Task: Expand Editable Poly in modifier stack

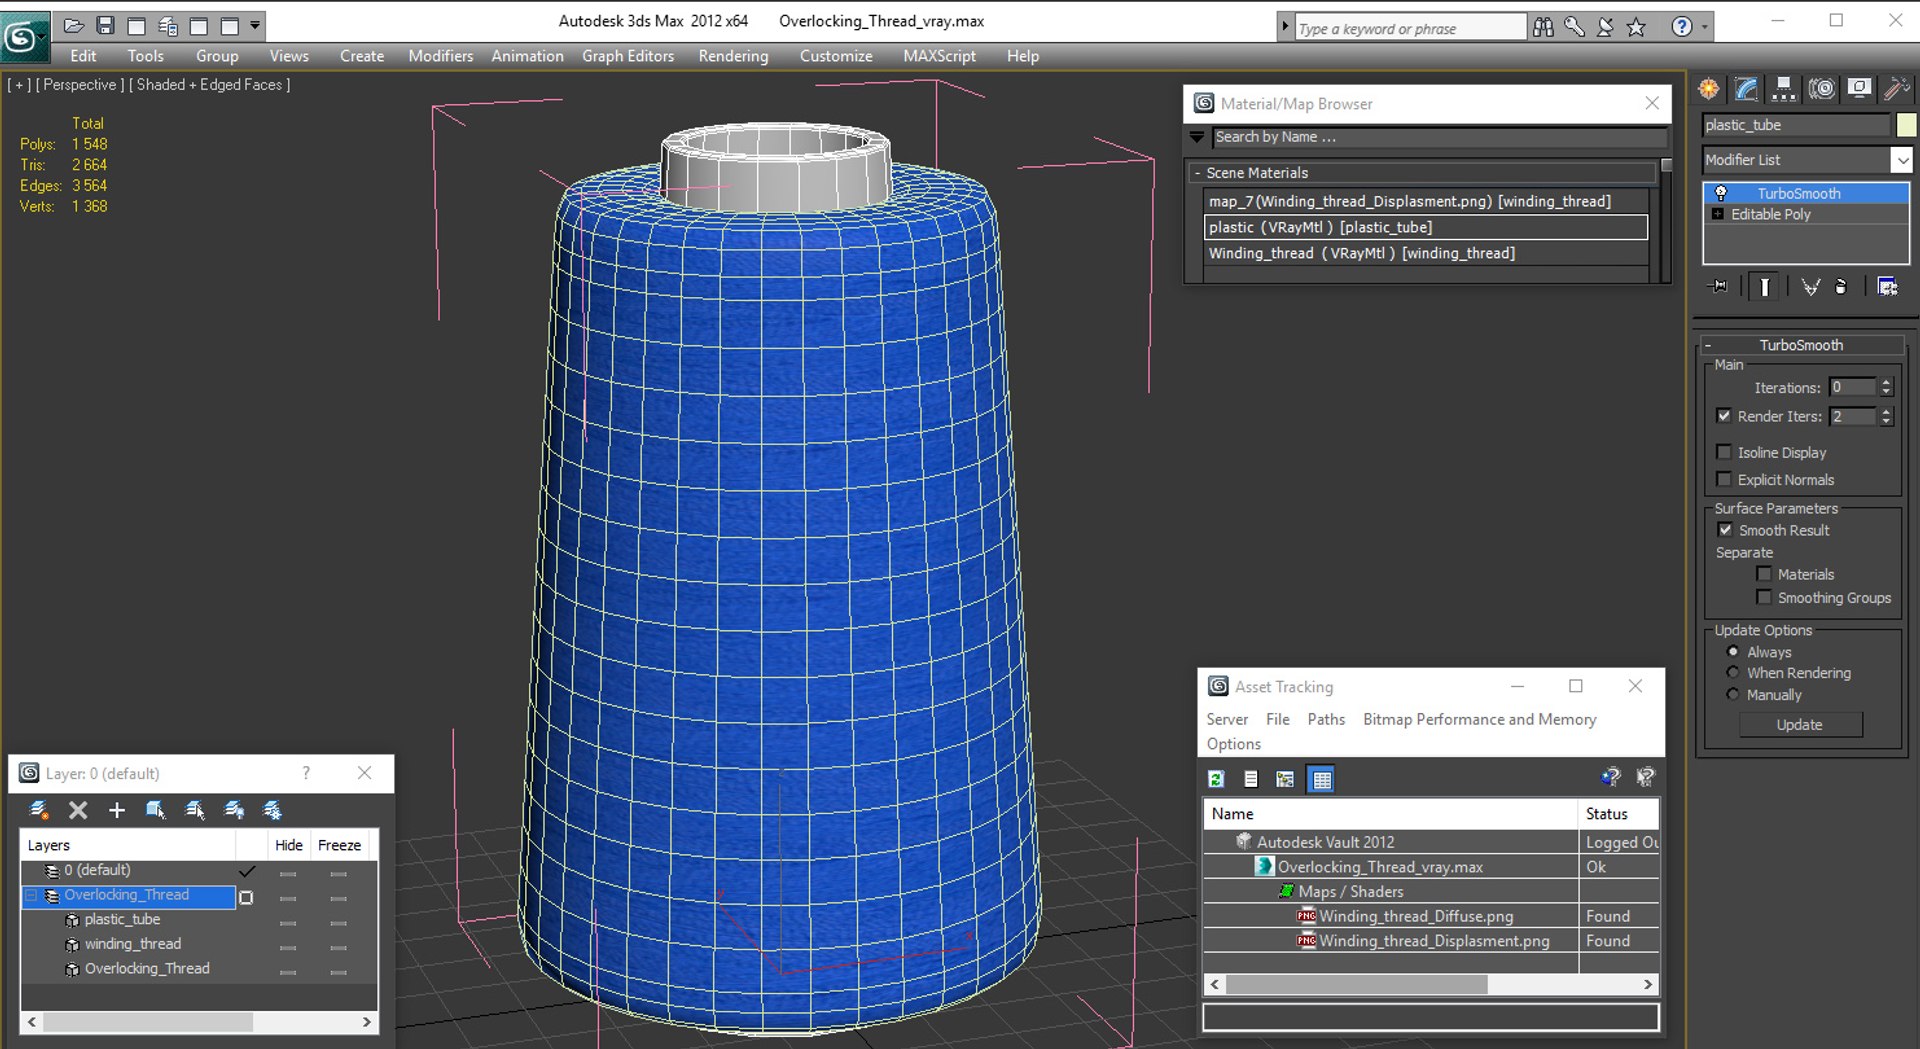Action: pyautogui.click(x=1718, y=214)
